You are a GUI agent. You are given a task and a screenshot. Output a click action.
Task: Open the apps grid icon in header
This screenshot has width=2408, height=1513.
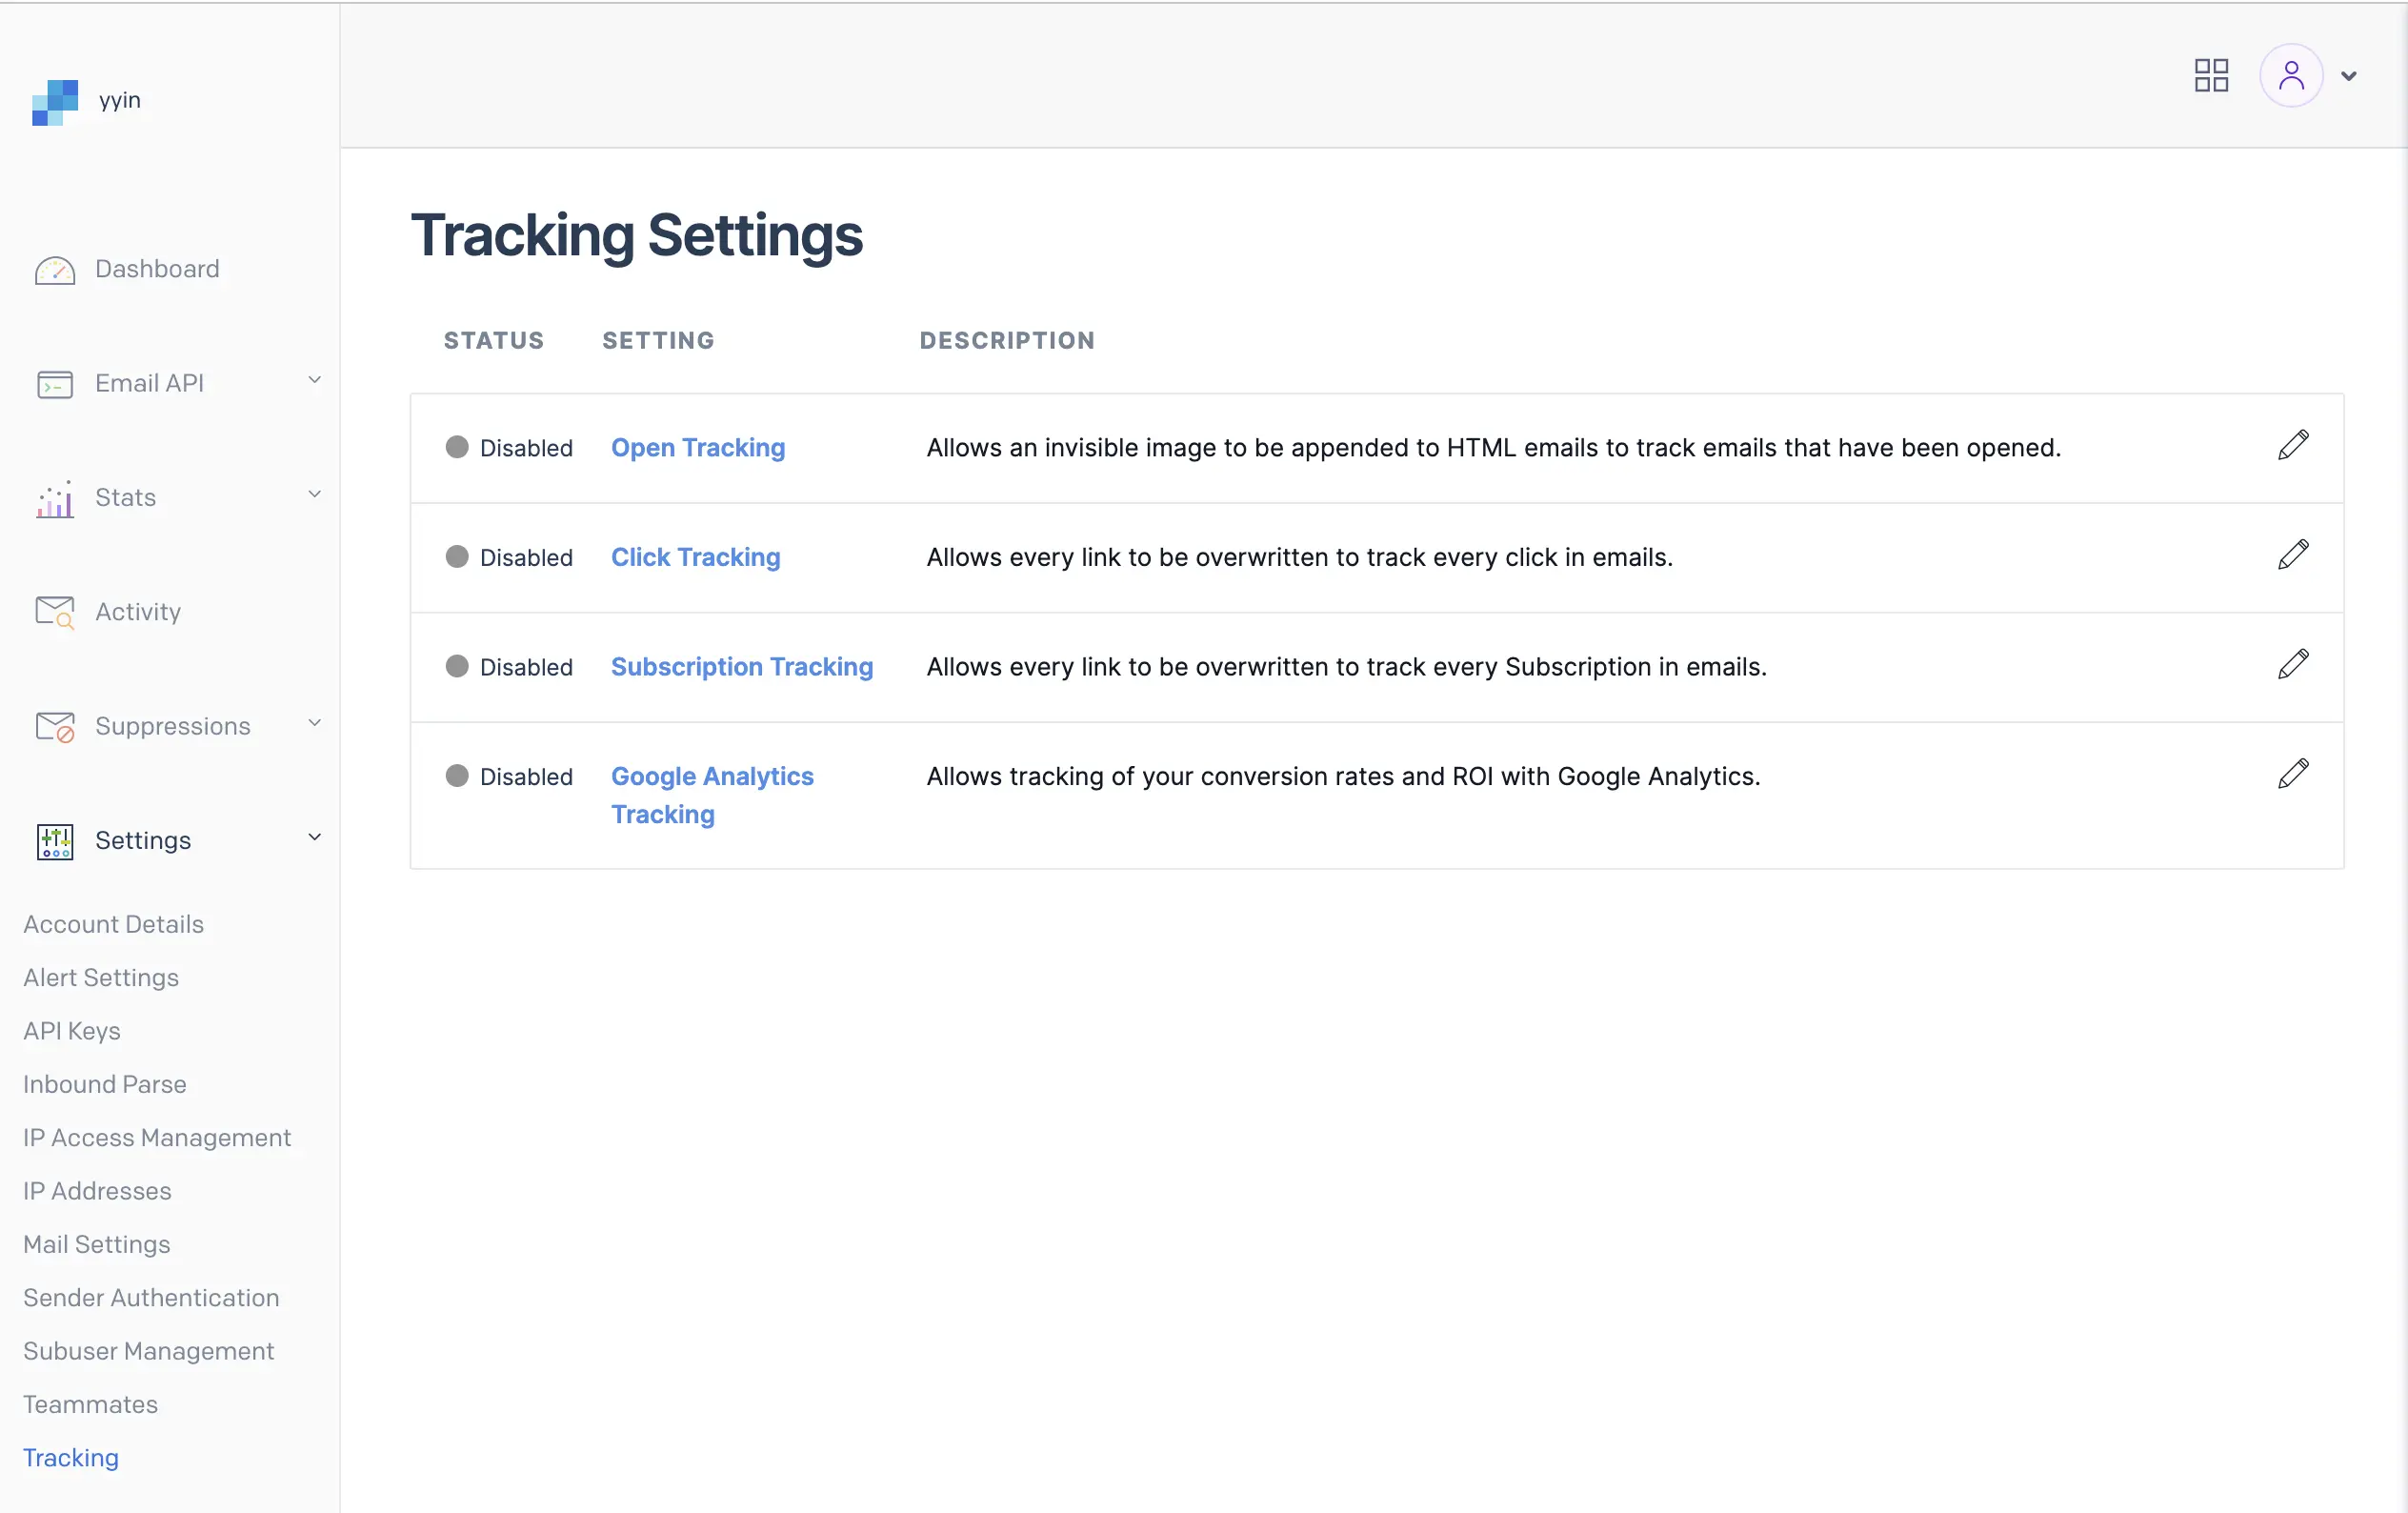2211,75
